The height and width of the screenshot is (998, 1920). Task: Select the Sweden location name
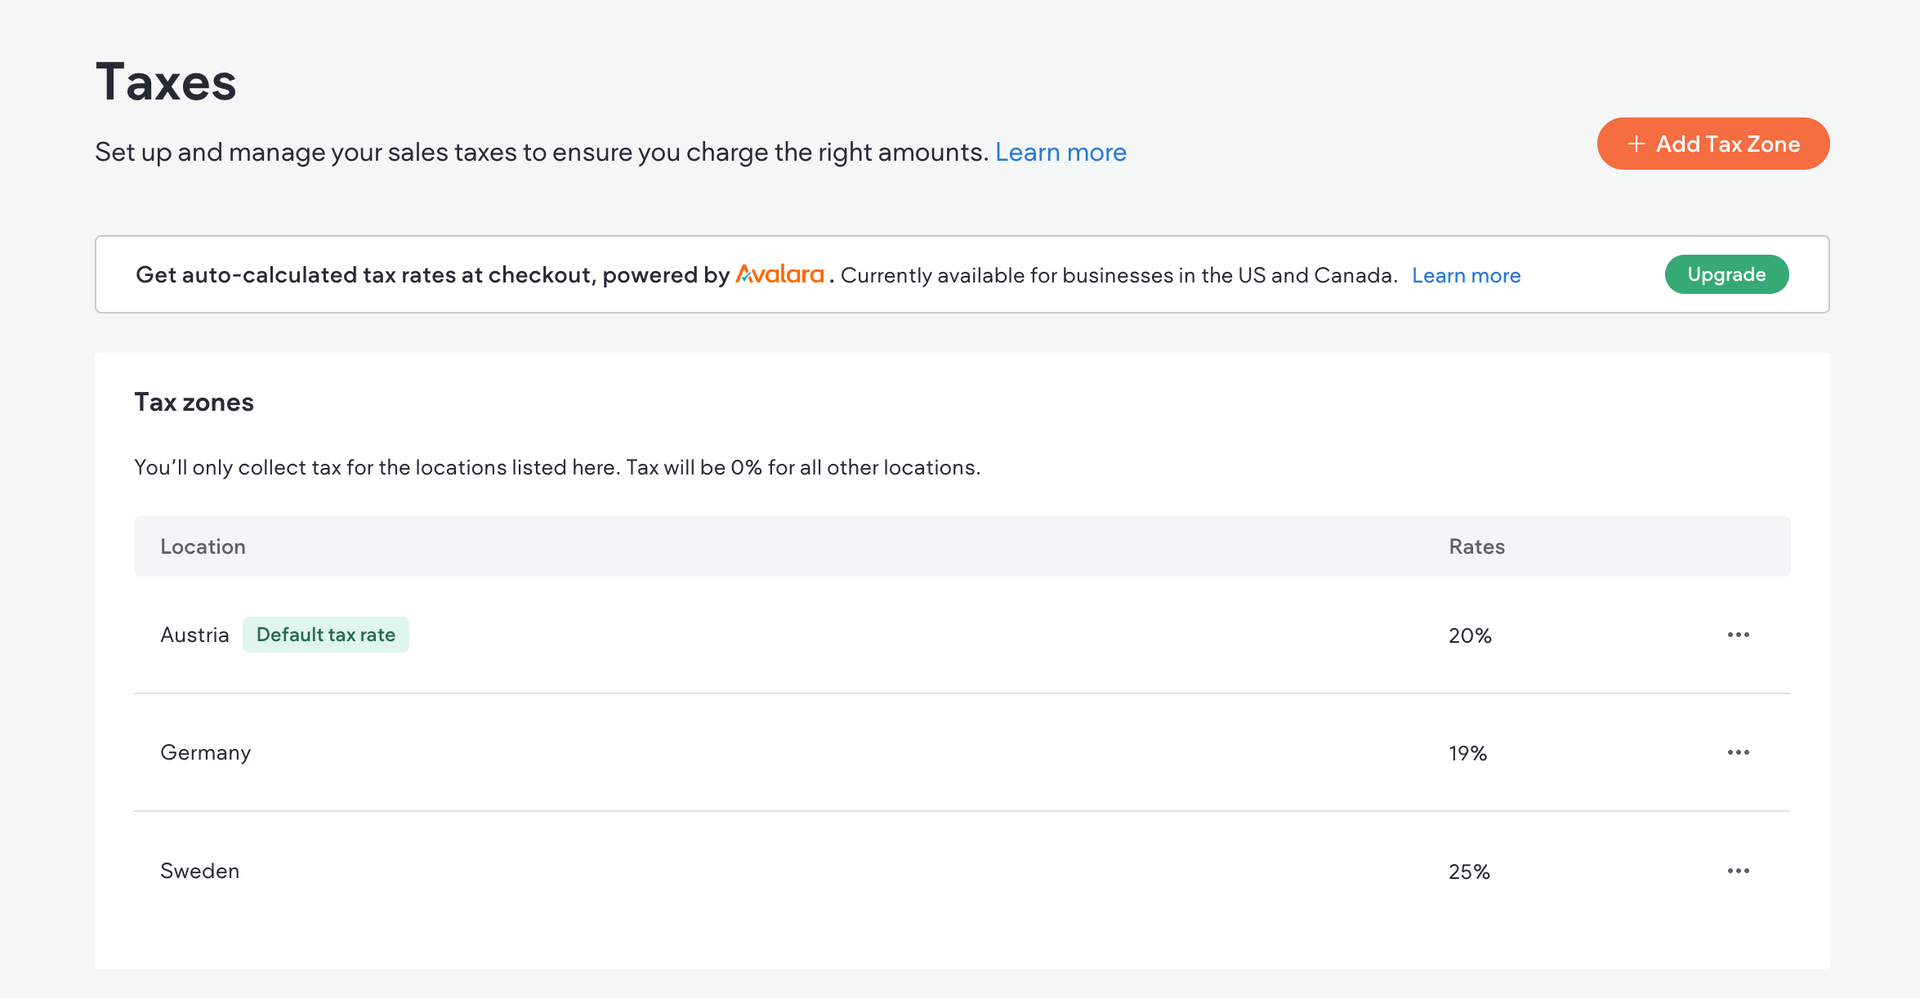[x=199, y=871]
